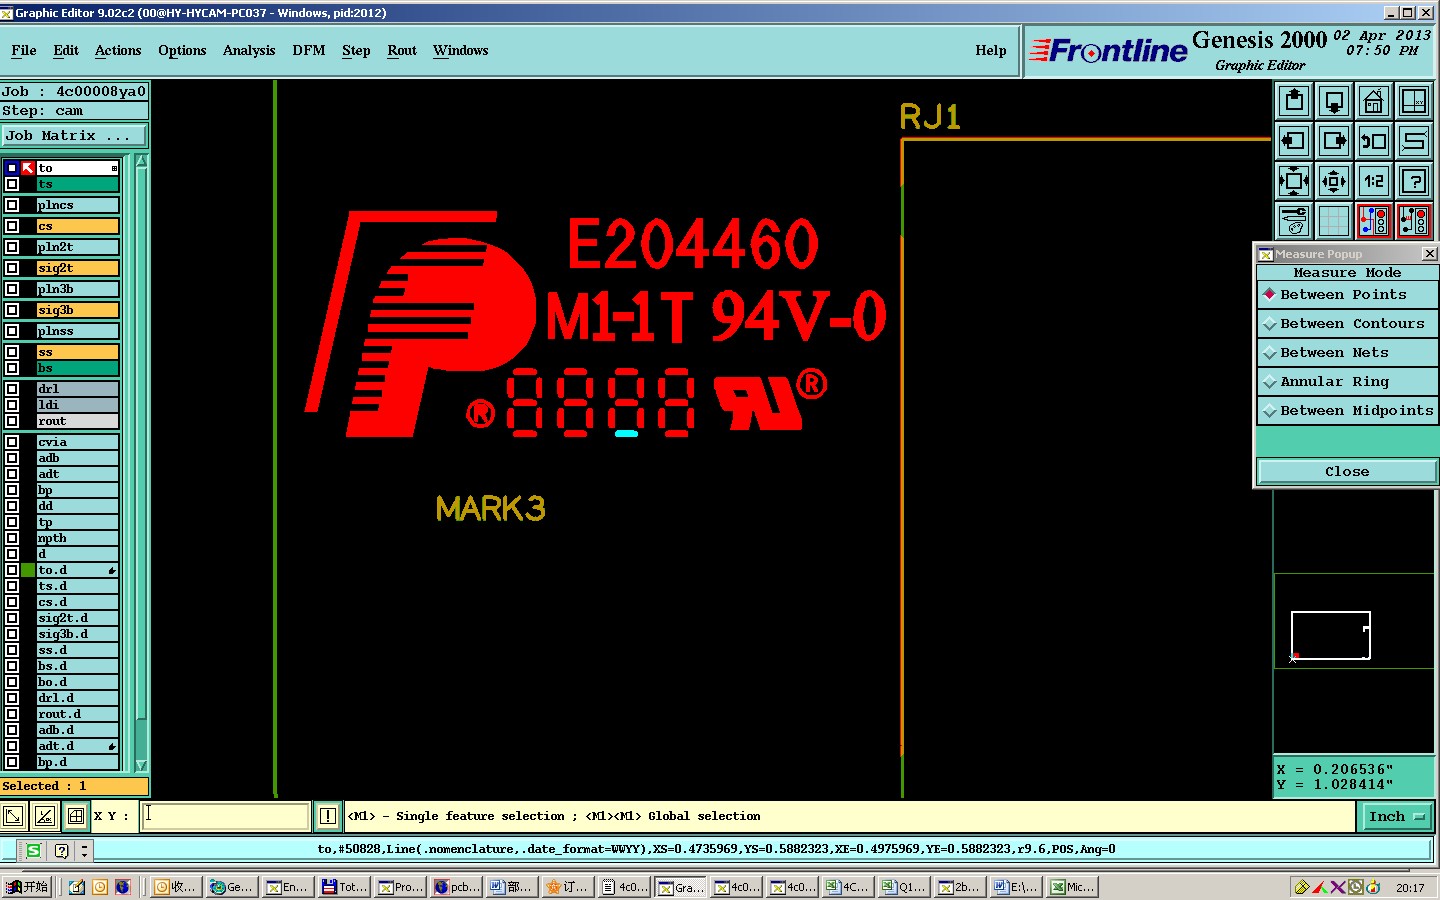Open the XY multi-window view icon
This screenshot has height=900, width=1440.
tap(1414, 101)
